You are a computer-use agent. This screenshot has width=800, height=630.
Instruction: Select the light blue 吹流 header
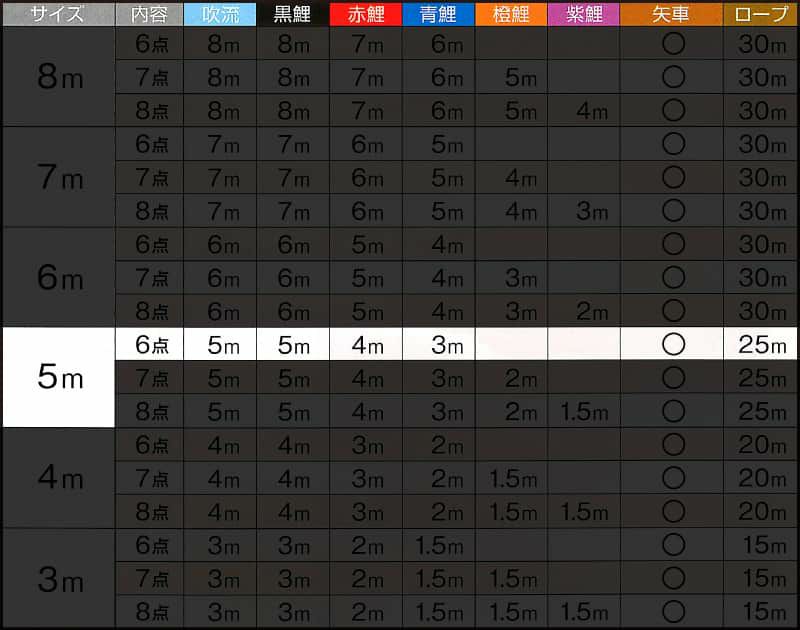click(x=222, y=14)
